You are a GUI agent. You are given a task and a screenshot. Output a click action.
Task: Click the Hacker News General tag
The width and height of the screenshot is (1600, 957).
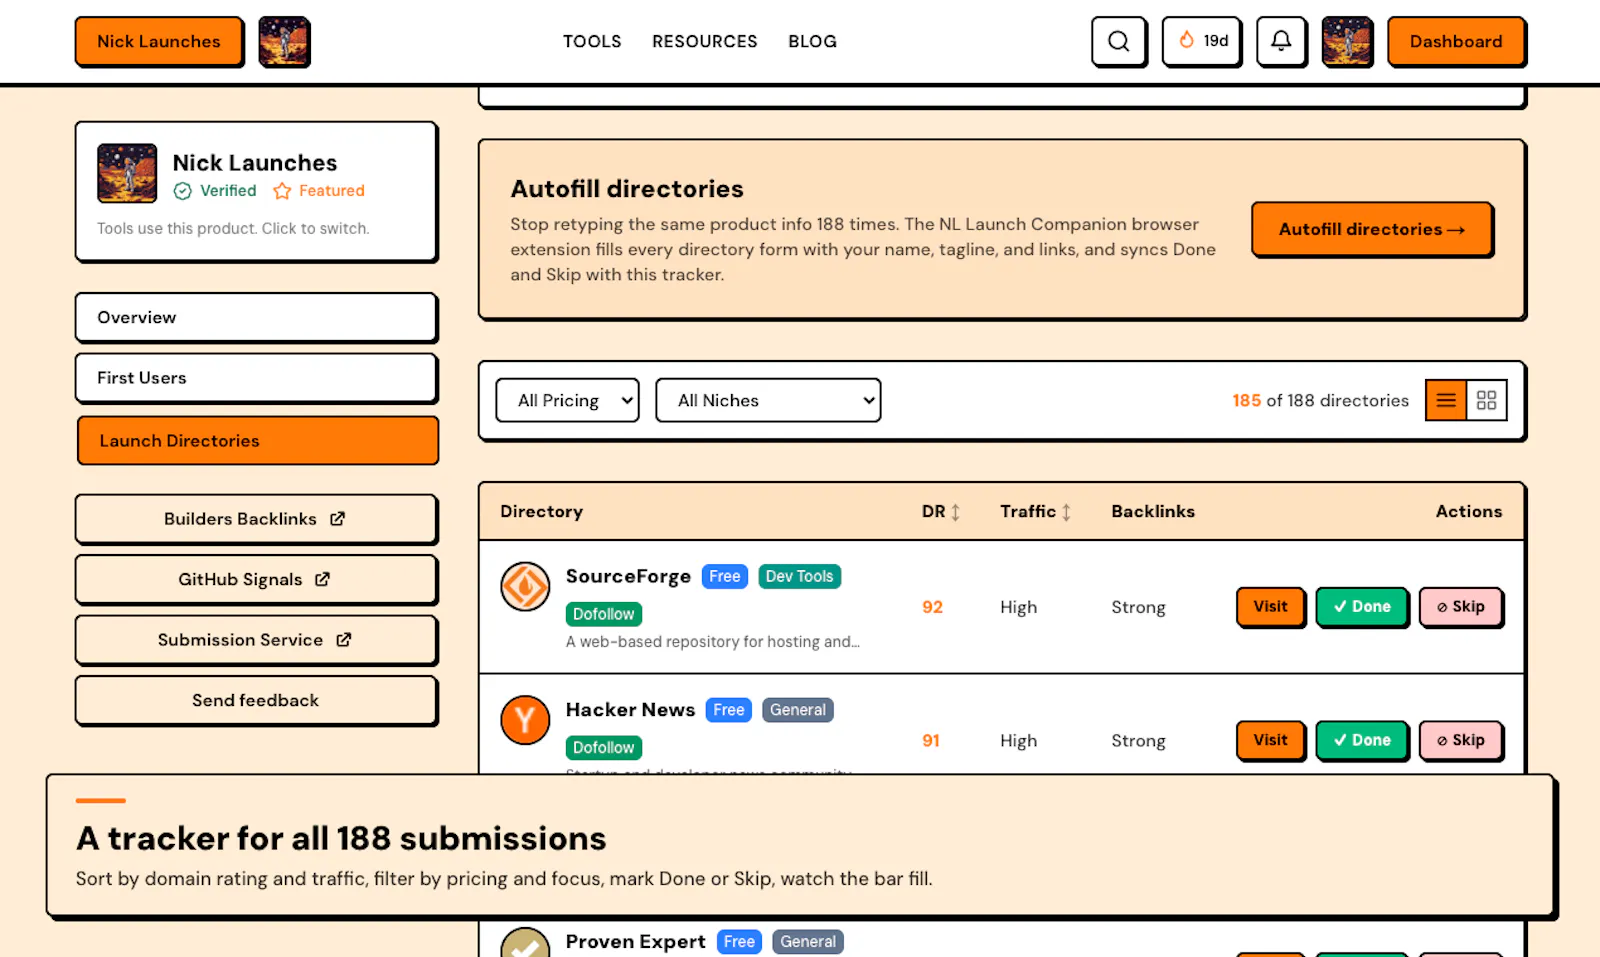pyautogui.click(x=798, y=710)
